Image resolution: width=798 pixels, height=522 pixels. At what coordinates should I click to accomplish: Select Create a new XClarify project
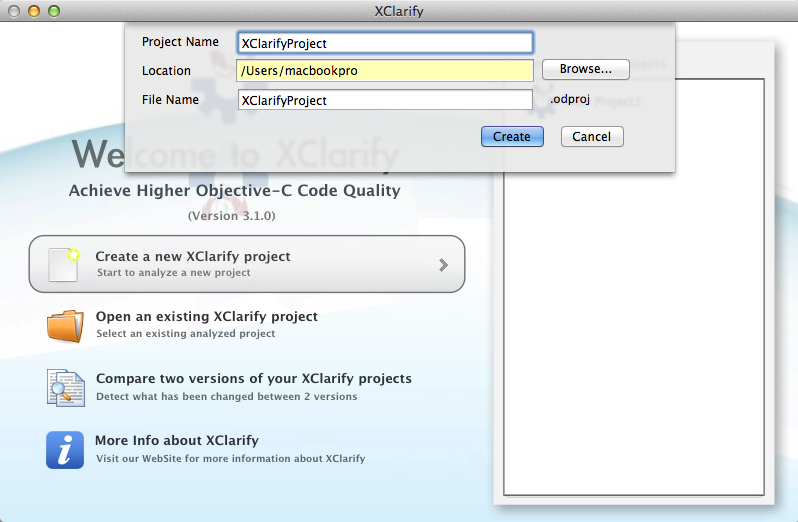pyautogui.click(x=247, y=264)
